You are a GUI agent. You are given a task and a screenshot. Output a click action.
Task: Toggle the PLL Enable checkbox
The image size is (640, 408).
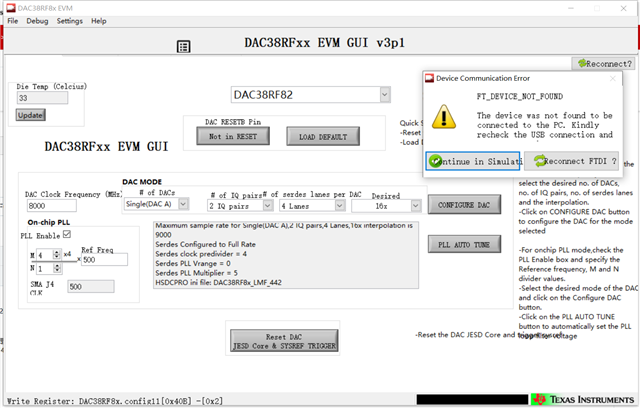click(x=67, y=234)
